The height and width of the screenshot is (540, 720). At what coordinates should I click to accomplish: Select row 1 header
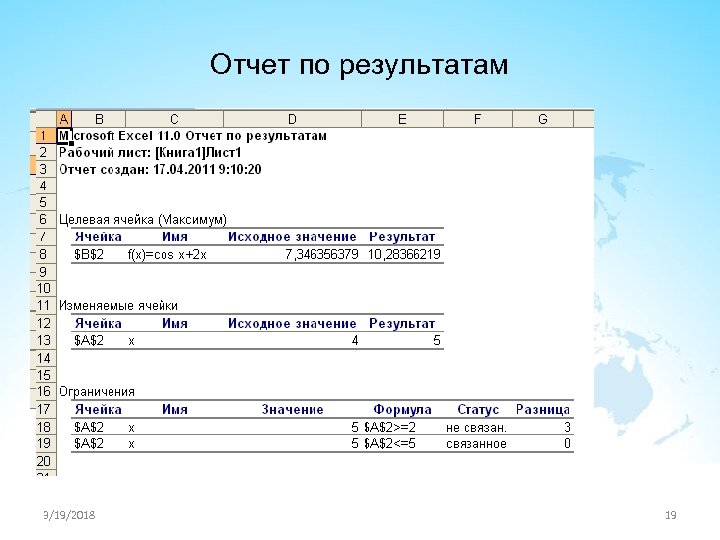(x=44, y=136)
